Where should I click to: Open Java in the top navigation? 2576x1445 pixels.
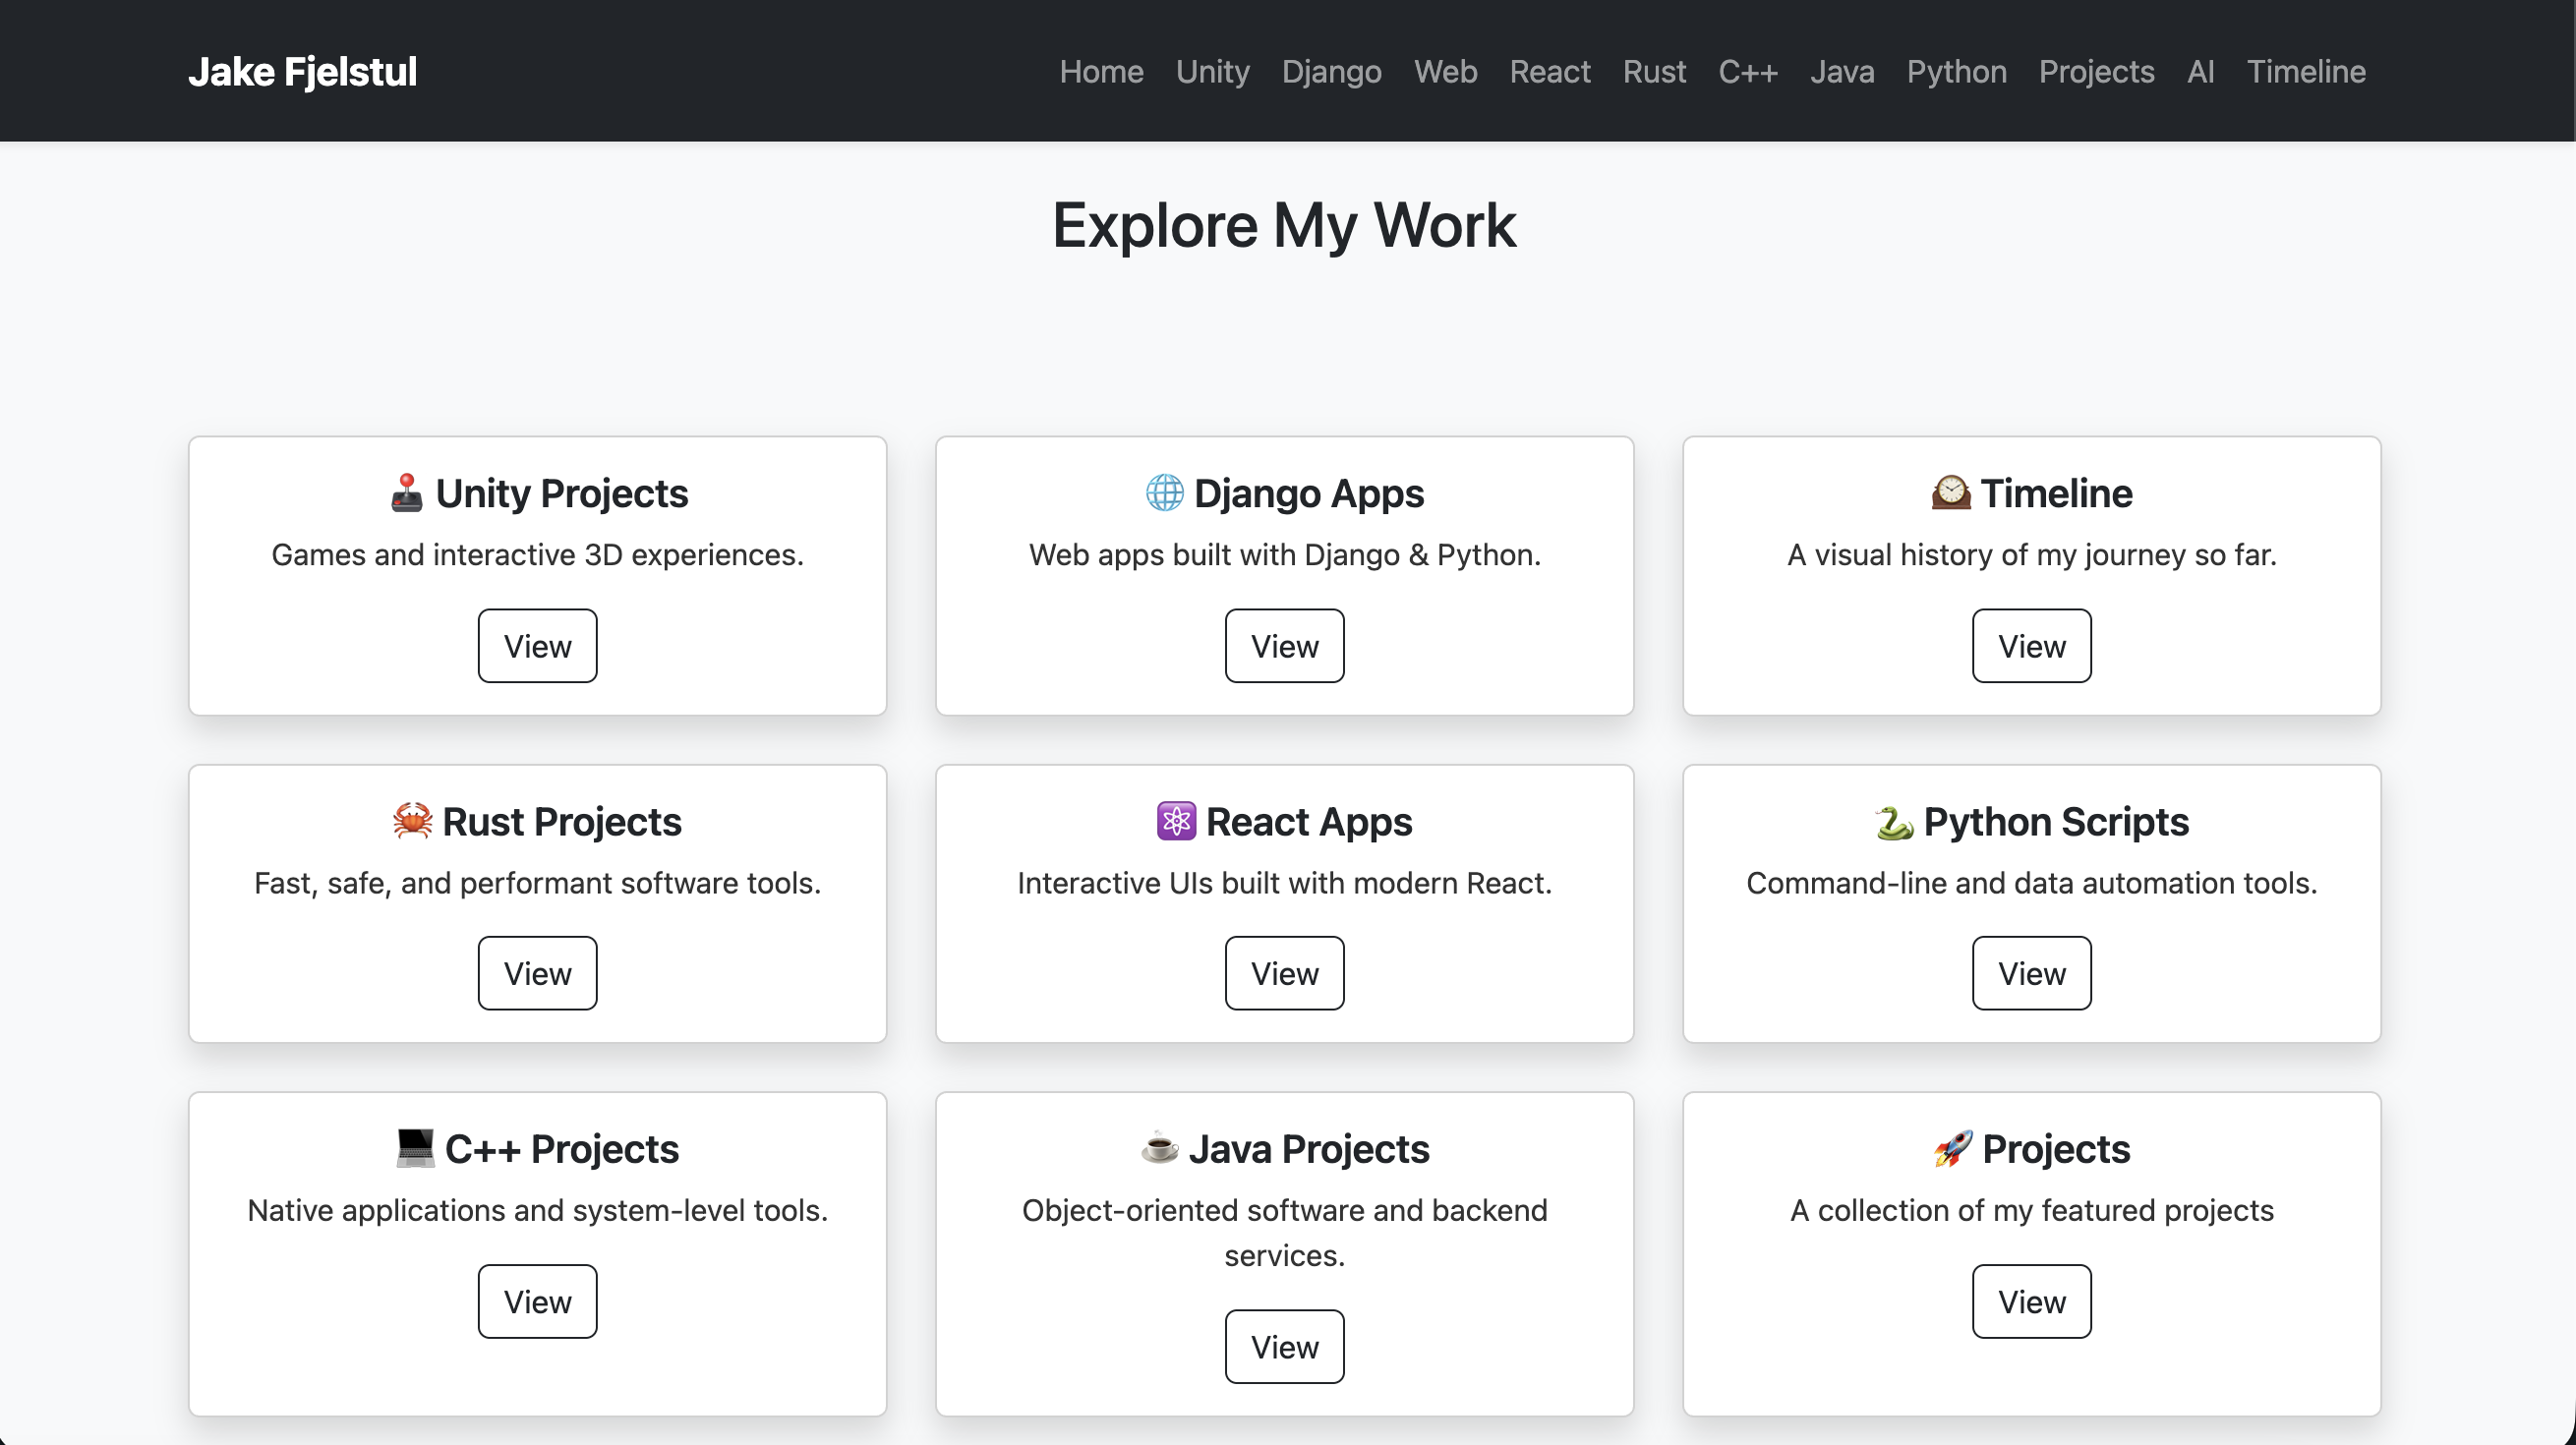point(1842,71)
